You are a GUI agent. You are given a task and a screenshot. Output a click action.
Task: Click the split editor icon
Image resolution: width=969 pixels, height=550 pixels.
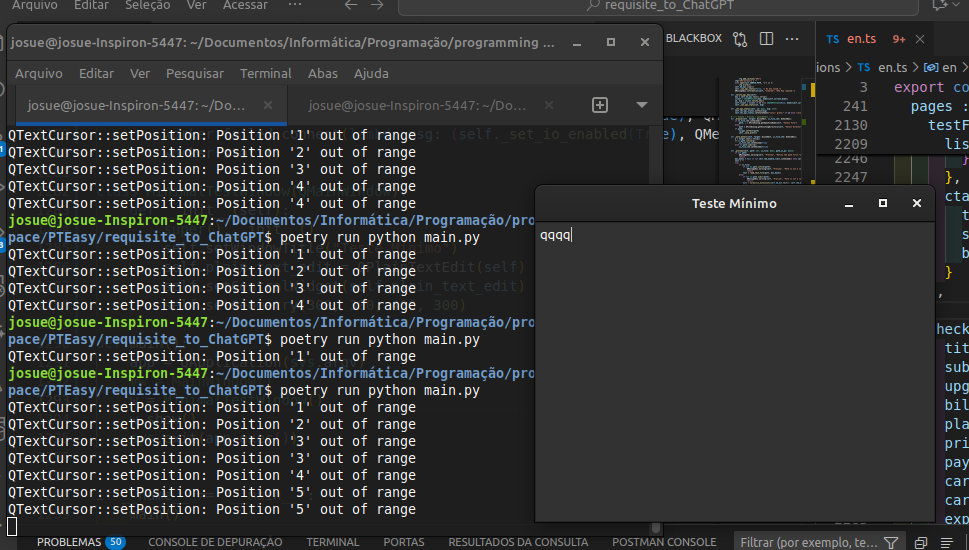[x=767, y=39]
